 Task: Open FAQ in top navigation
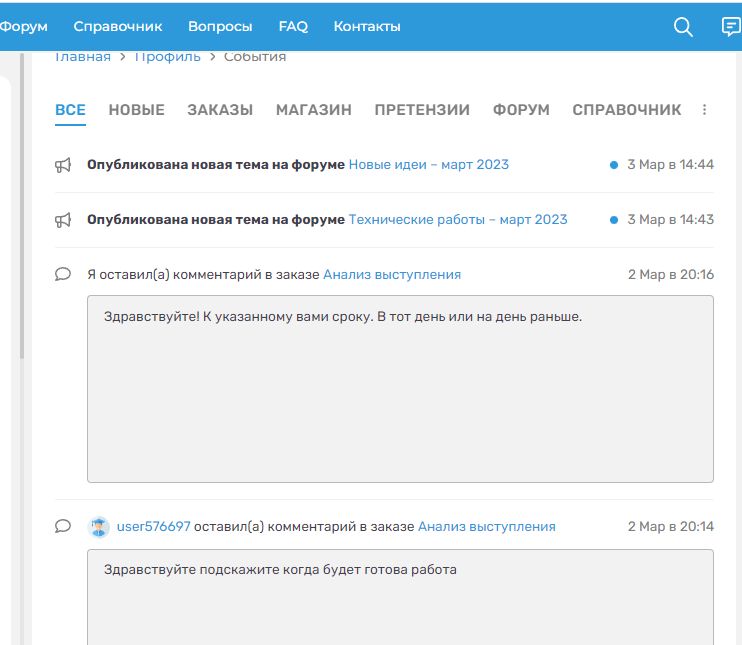point(293,27)
